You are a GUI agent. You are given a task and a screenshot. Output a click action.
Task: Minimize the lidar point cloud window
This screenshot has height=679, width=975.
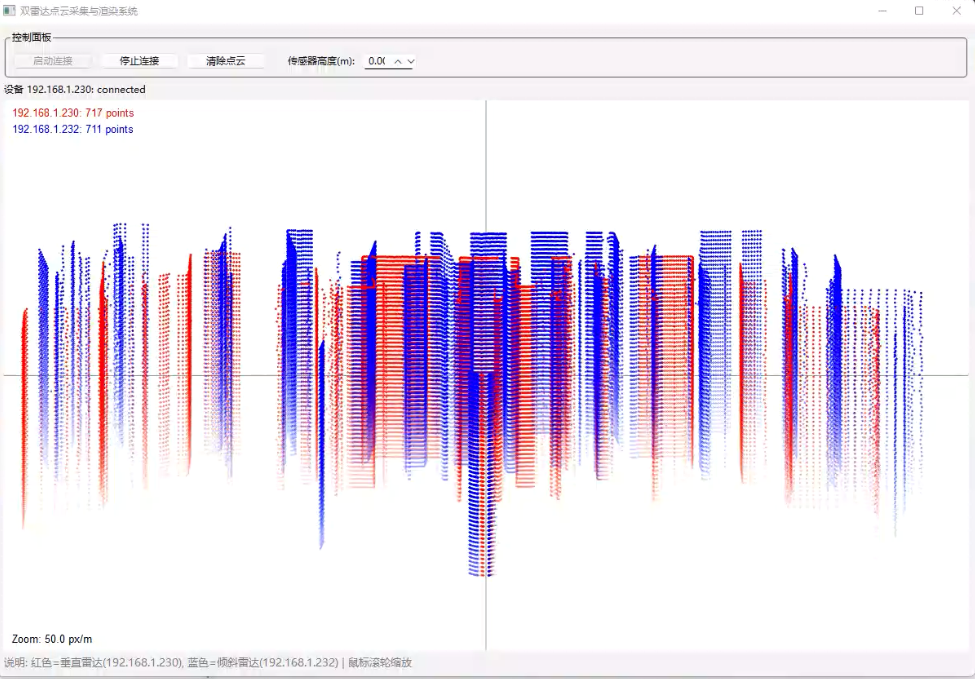[x=883, y=11]
